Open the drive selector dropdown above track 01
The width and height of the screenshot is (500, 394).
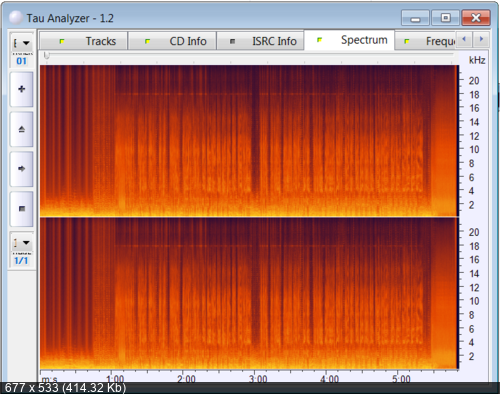[22, 43]
